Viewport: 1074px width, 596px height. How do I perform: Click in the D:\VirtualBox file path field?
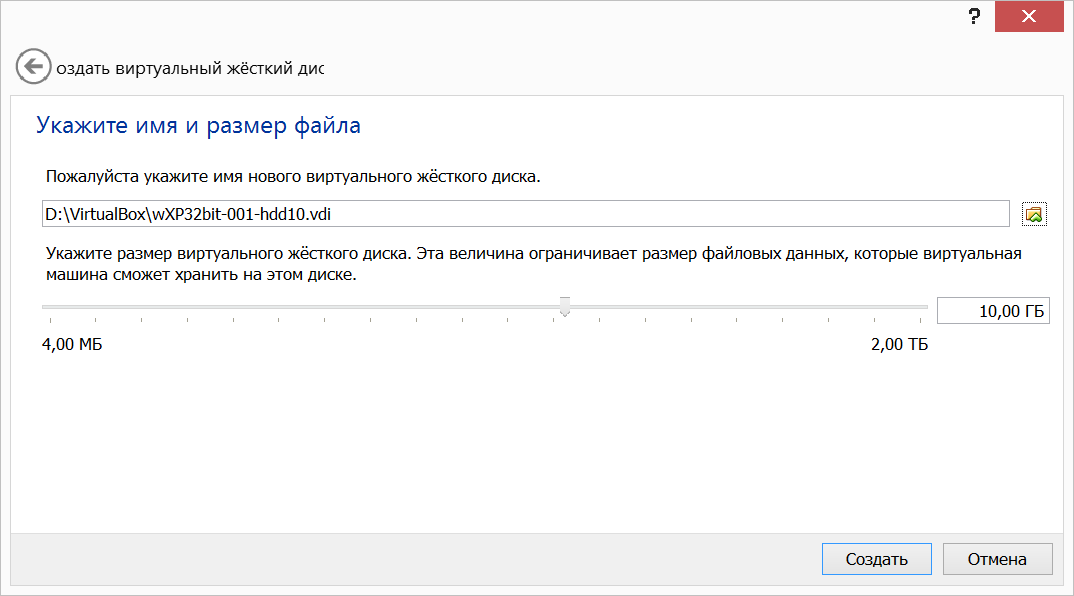[525, 214]
